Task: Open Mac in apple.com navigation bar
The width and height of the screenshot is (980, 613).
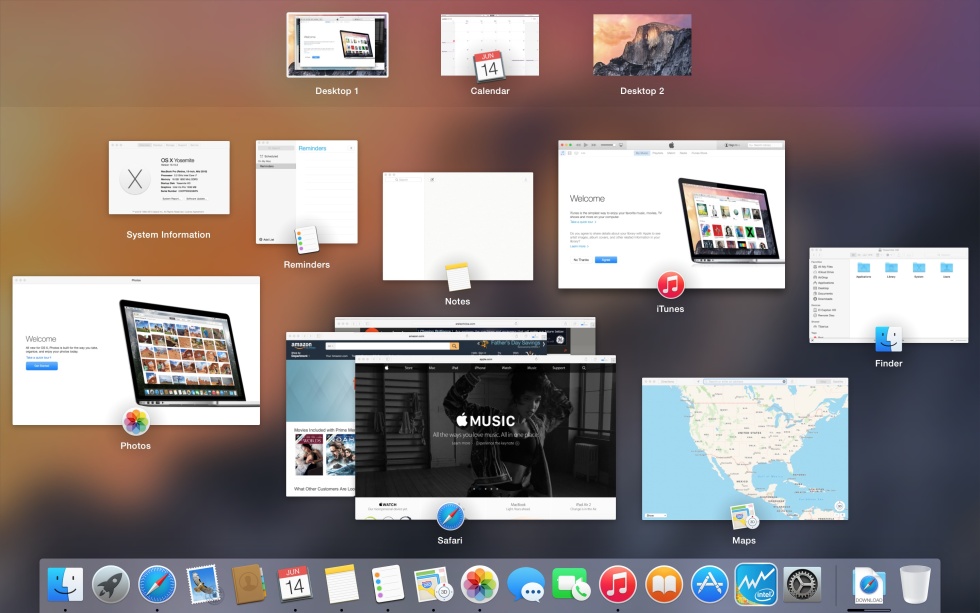Action: pos(432,368)
